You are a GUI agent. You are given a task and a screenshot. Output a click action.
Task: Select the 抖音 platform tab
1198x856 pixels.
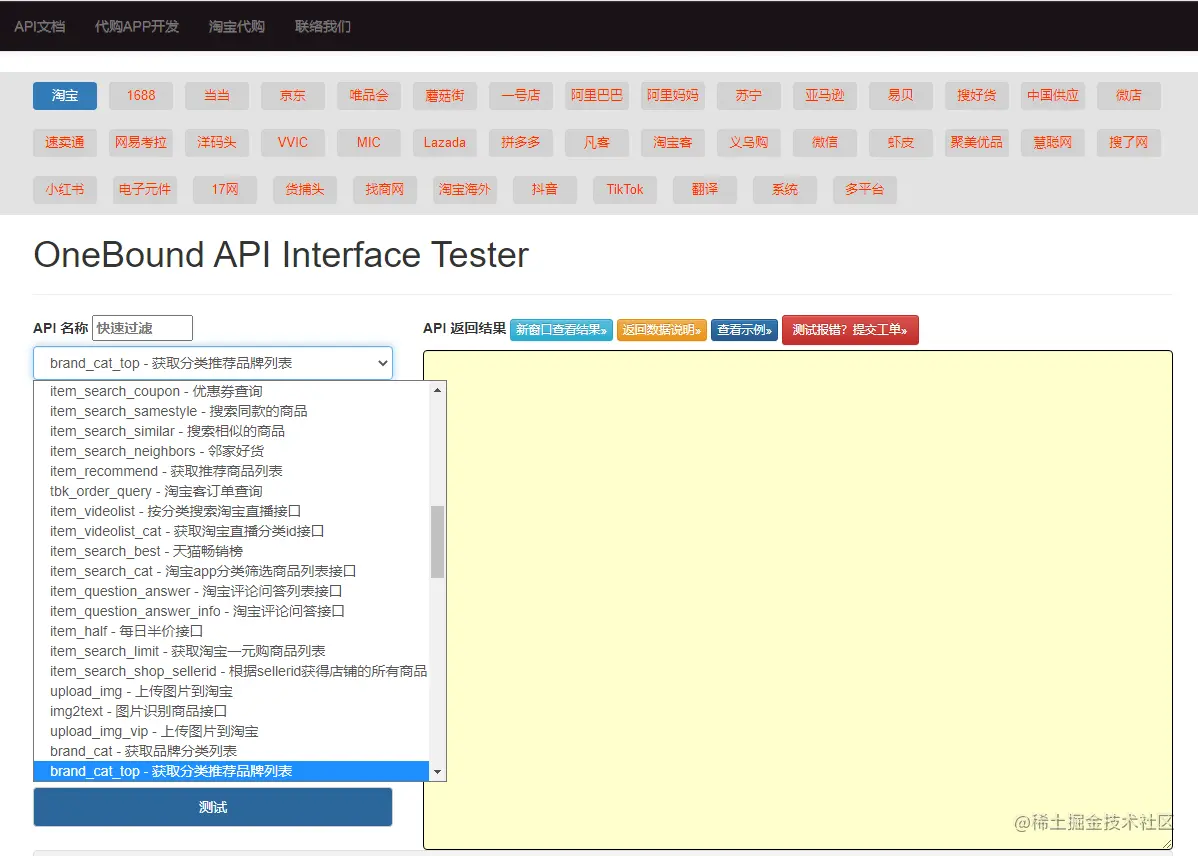545,190
